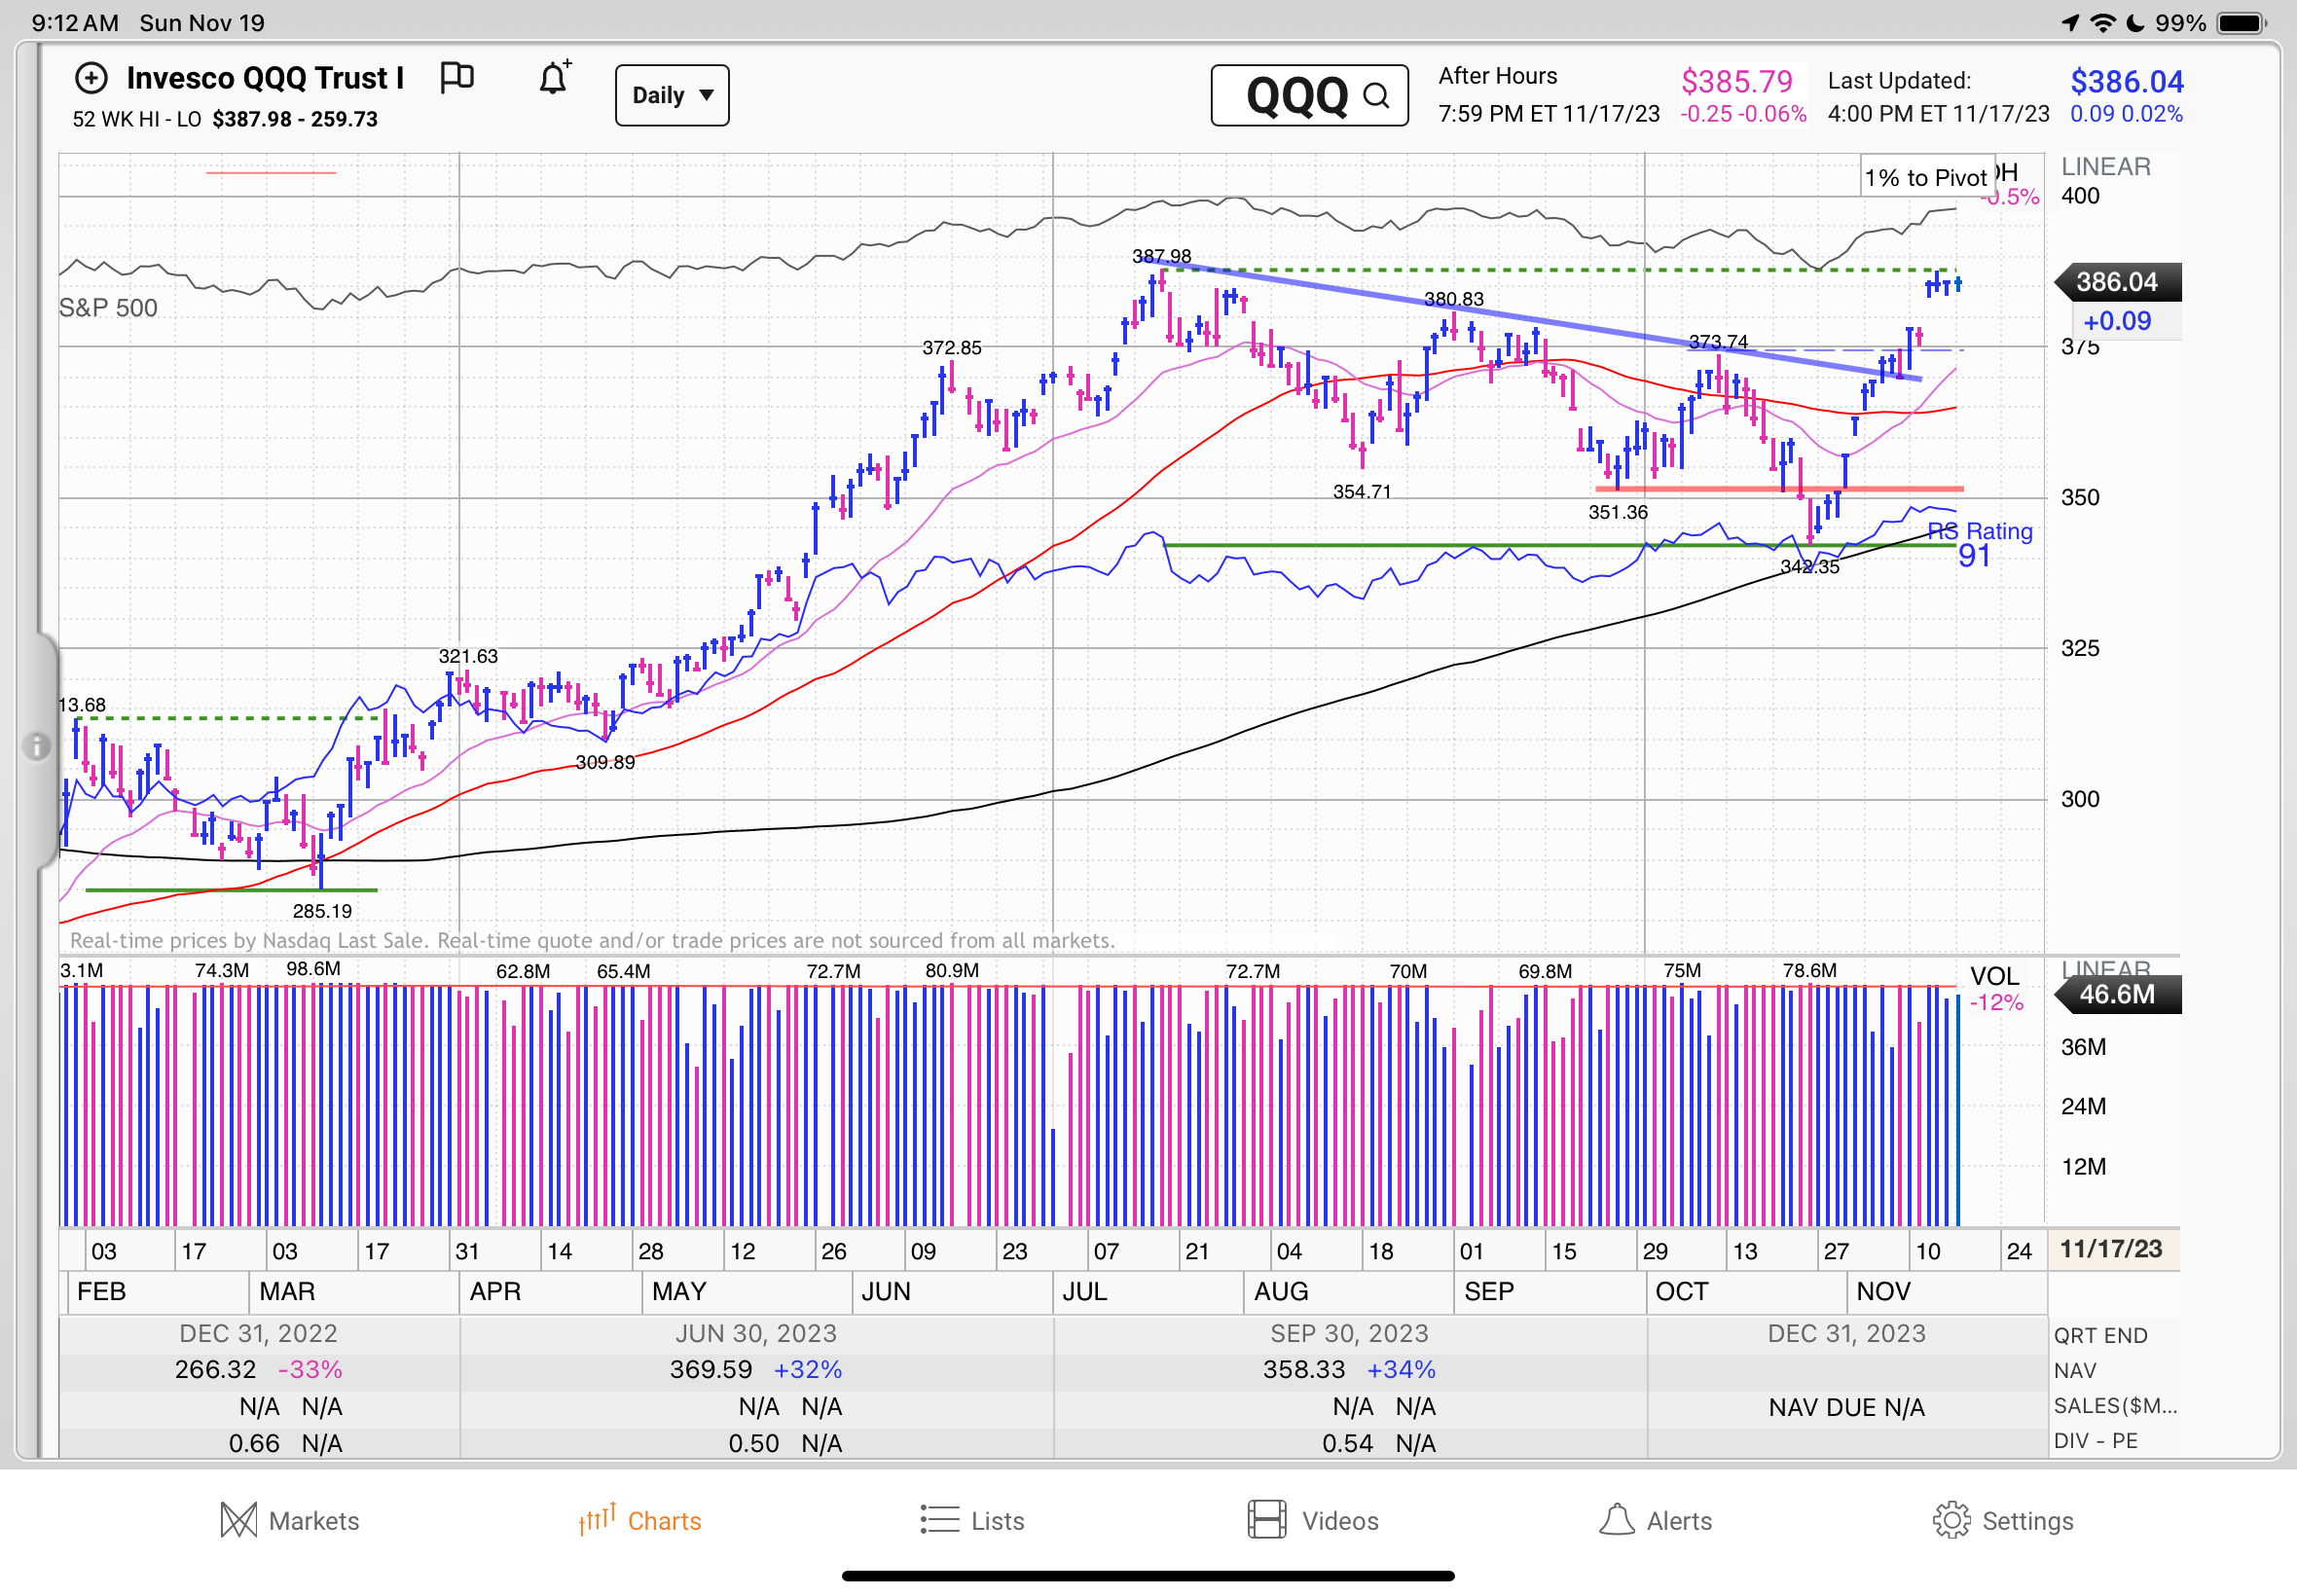Tap the current price tag 386.04
This screenshot has width=2297, height=1596.
point(2117,282)
